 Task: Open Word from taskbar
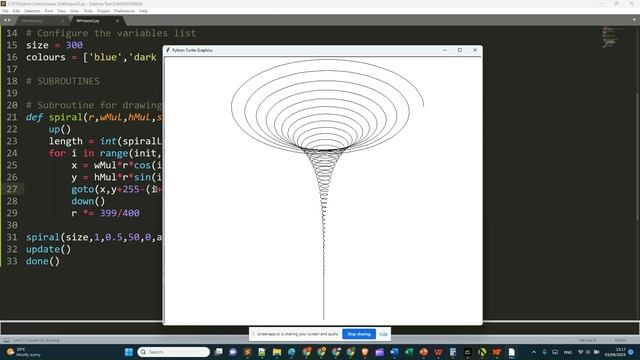click(394, 352)
